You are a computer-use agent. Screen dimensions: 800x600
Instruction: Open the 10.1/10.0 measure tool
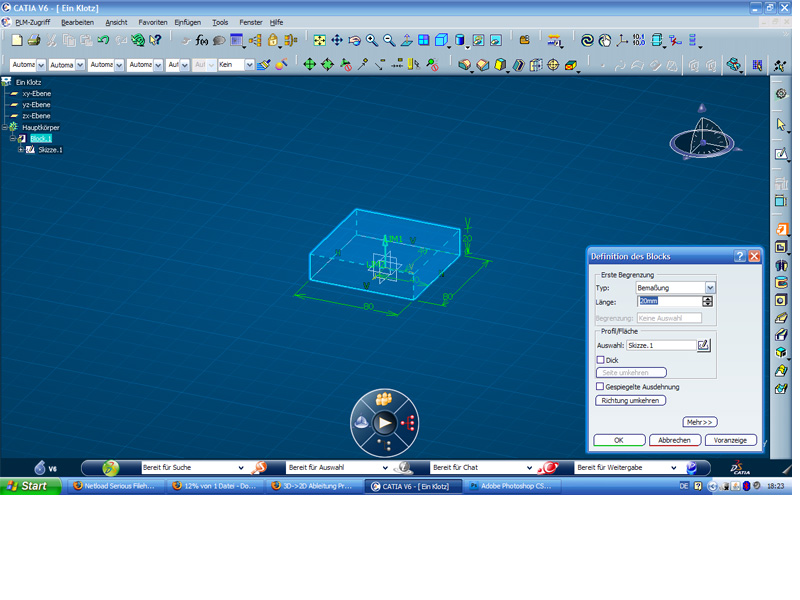pos(639,40)
